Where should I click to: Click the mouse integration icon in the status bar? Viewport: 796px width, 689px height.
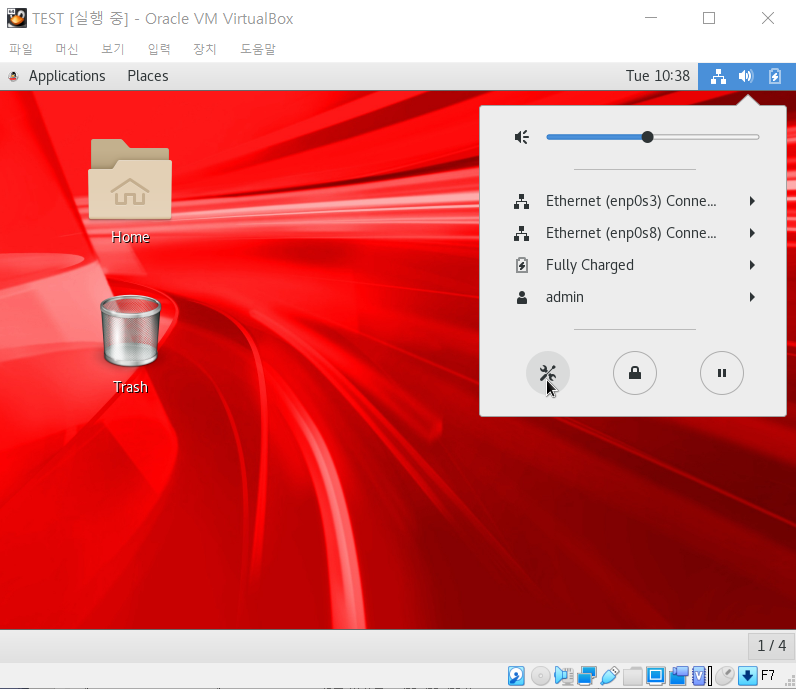pyautogui.click(x=725, y=676)
